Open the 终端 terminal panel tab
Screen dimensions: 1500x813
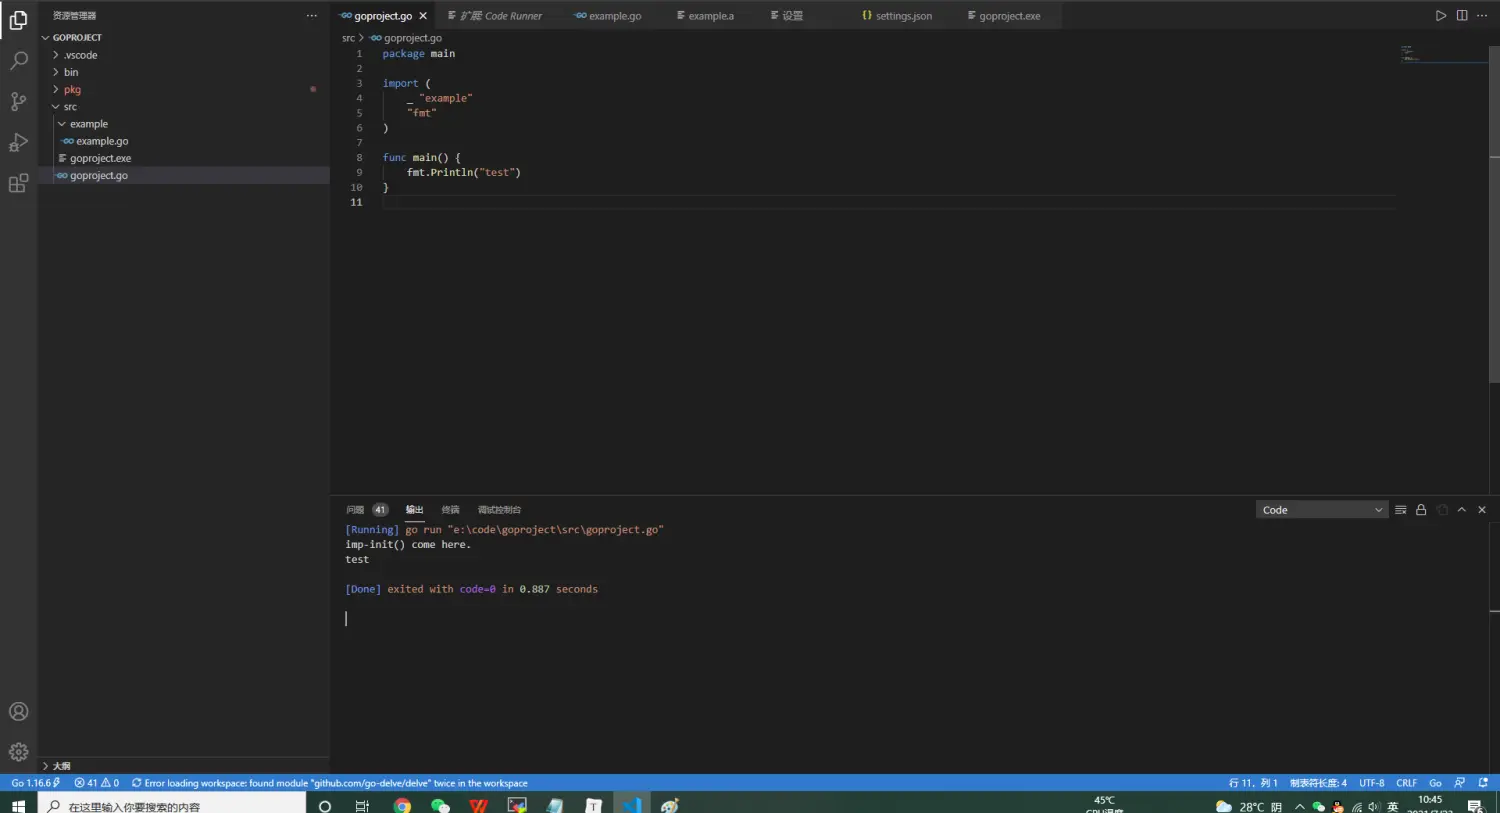click(x=451, y=510)
